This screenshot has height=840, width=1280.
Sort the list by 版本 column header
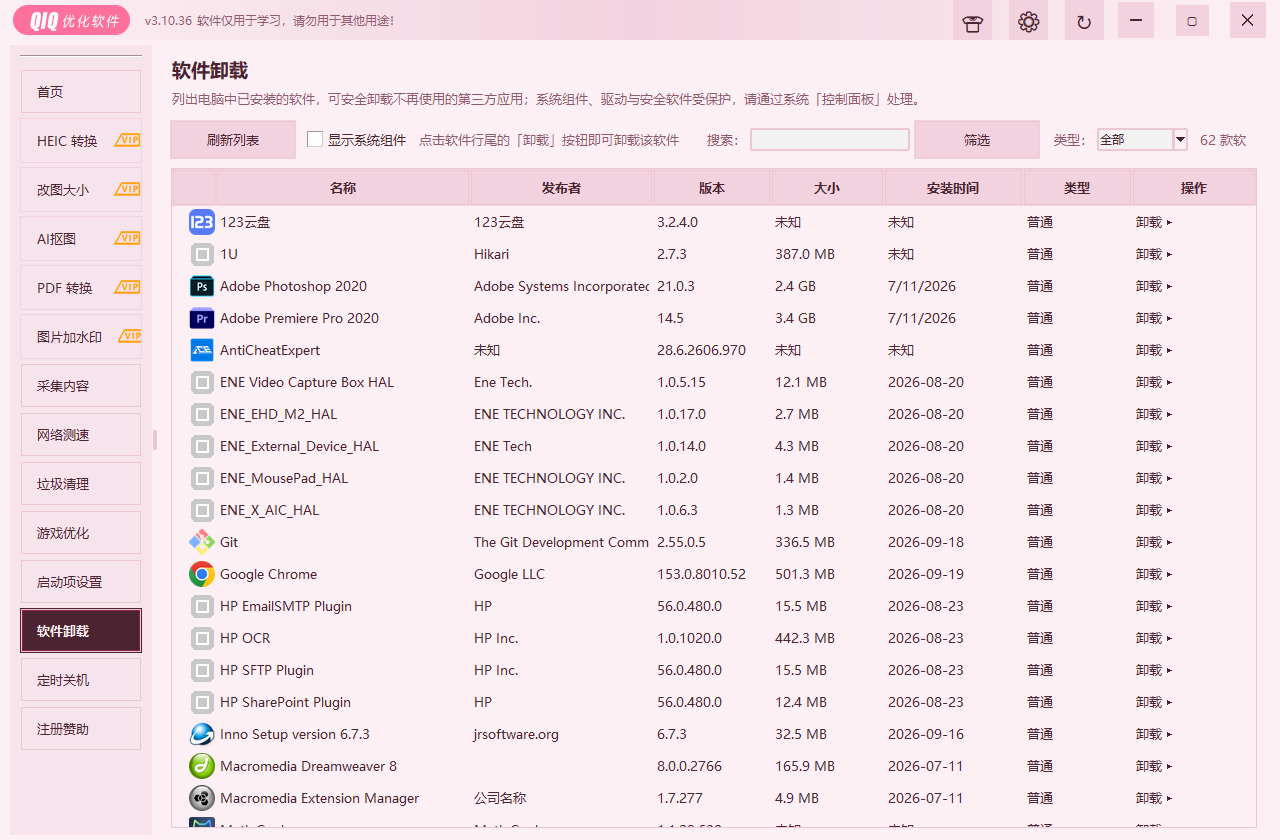click(712, 188)
